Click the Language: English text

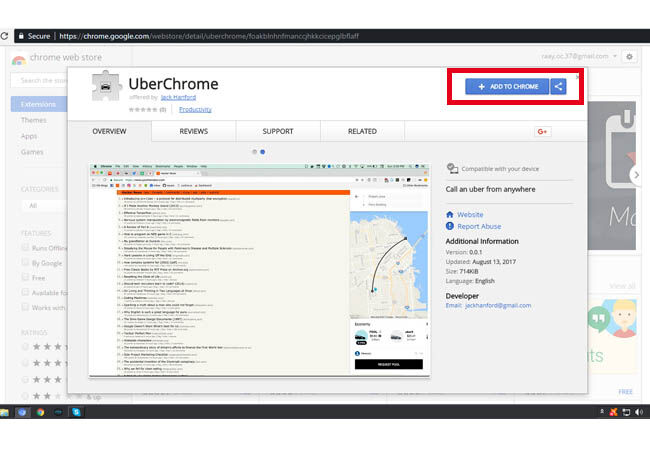pyautogui.click(x=470, y=281)
